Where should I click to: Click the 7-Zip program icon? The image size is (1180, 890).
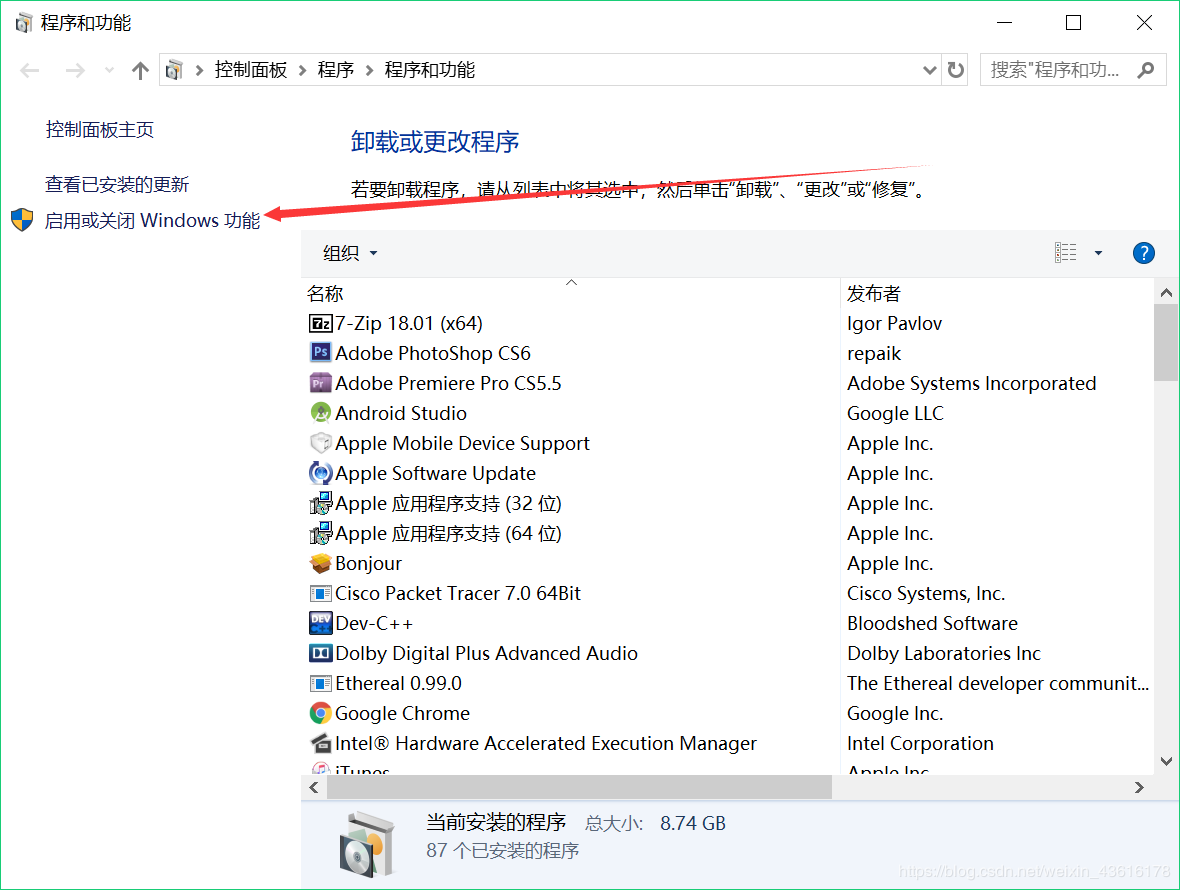(321, 323)
